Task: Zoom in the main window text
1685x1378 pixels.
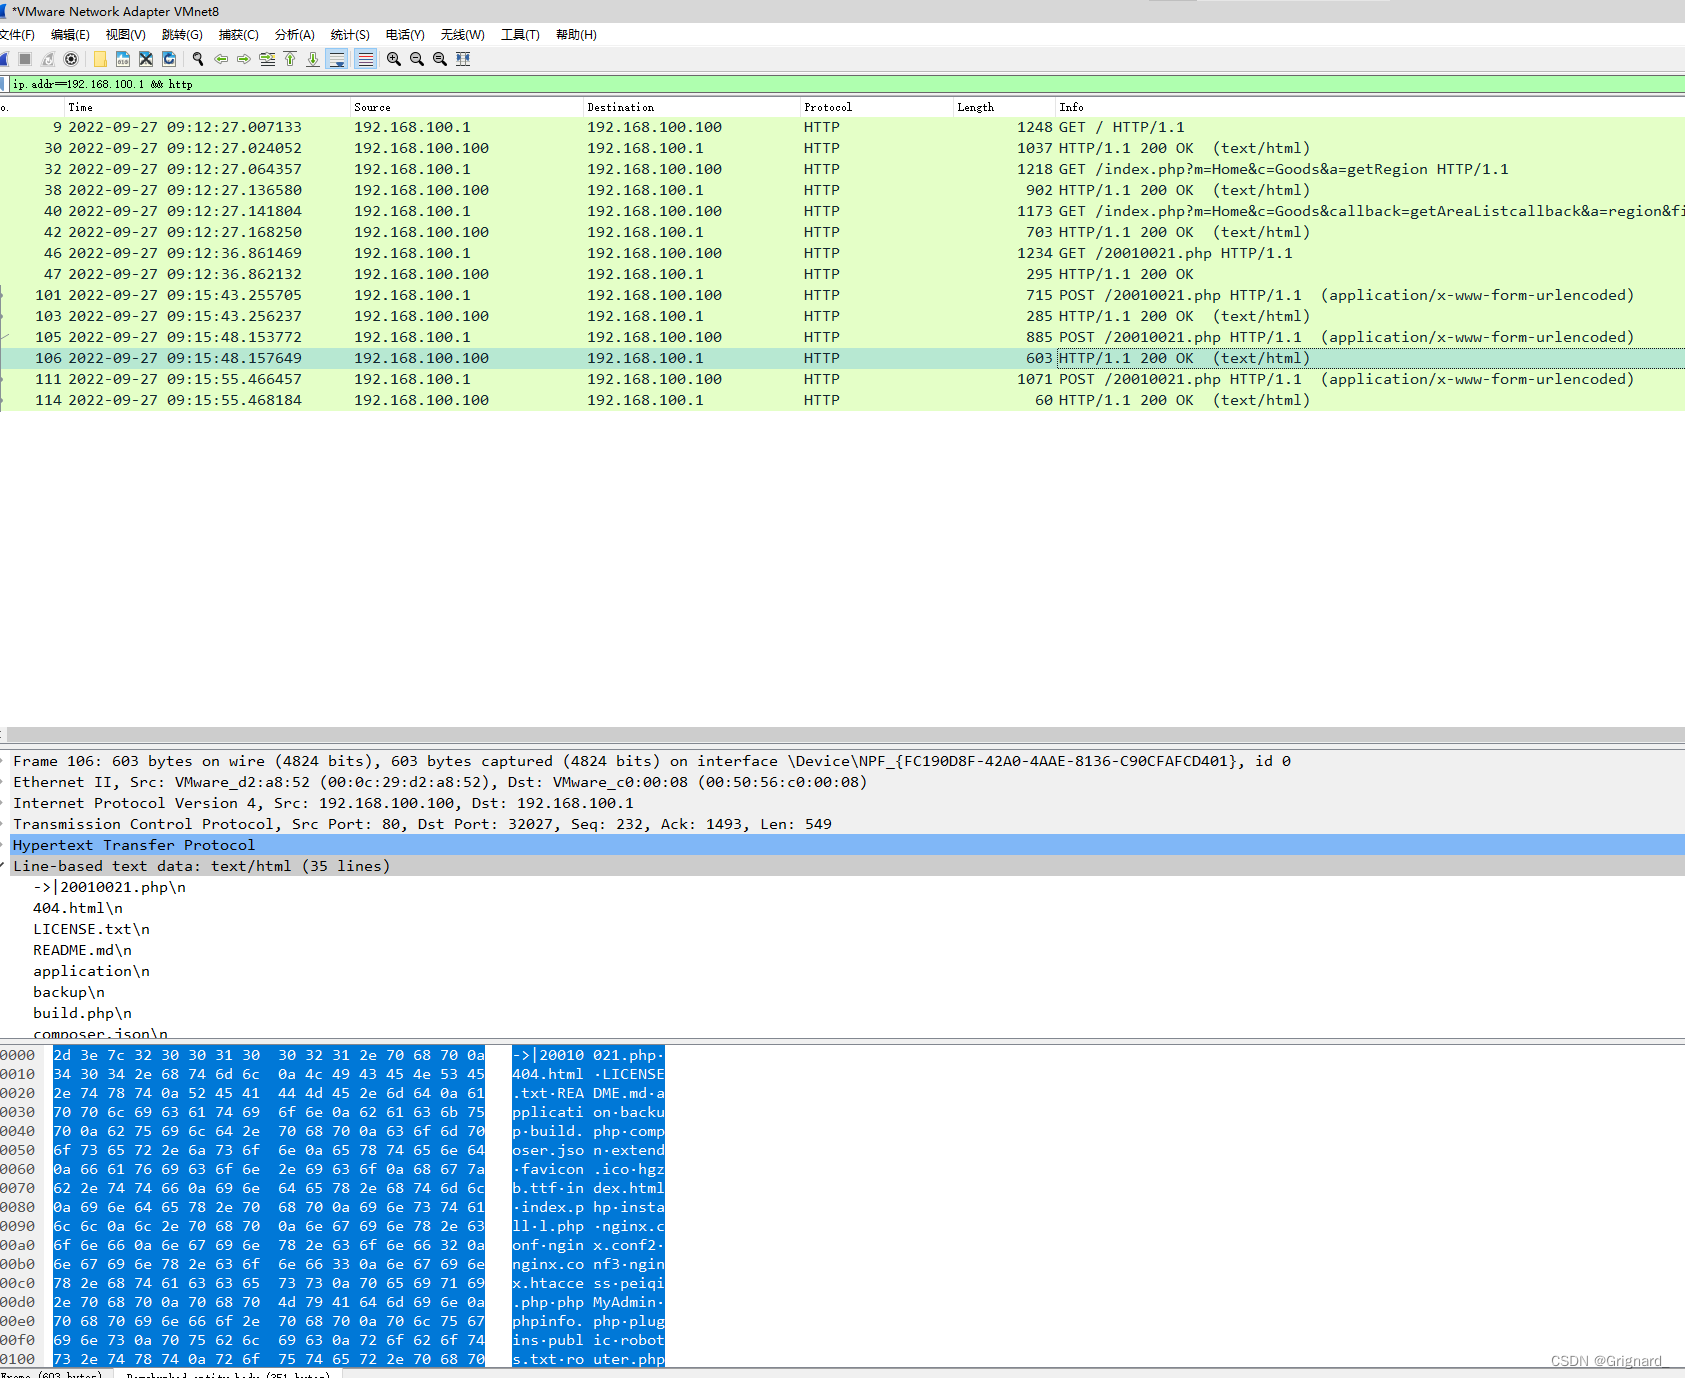Action: pyautogui.click(x=394, y=59)
